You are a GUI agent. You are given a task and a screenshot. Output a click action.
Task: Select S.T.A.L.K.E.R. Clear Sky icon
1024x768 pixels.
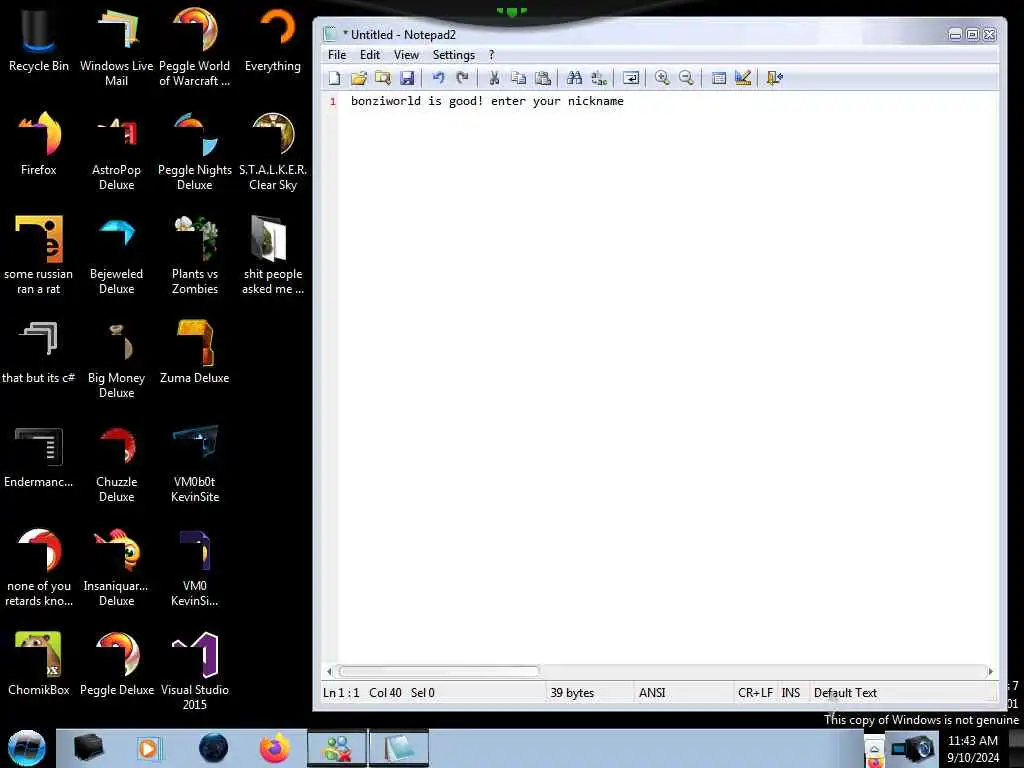point(273,152)
